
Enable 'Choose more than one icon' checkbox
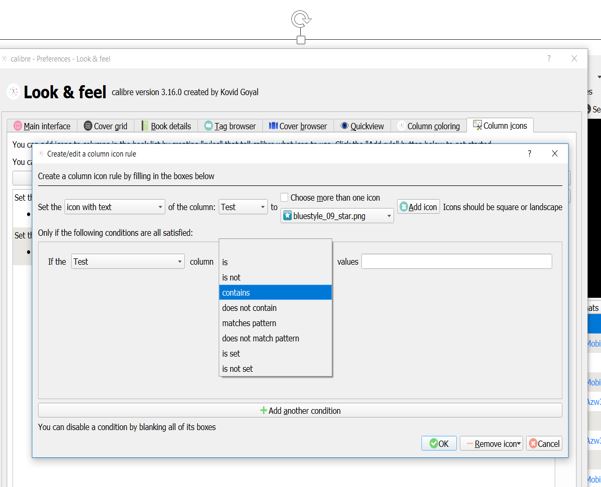284,197
